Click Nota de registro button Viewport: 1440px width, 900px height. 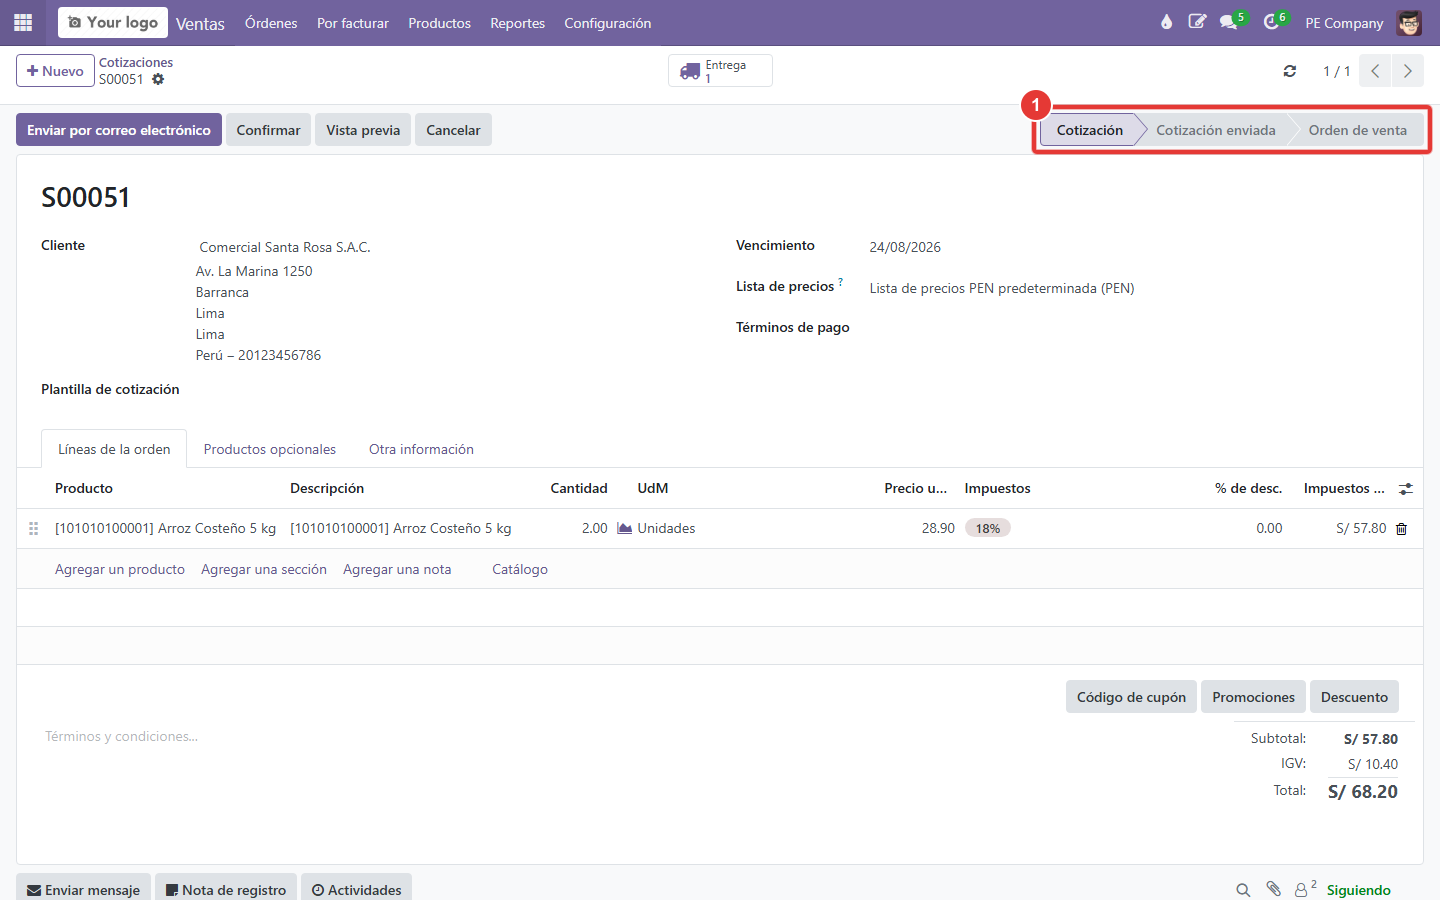coord(225,889)
